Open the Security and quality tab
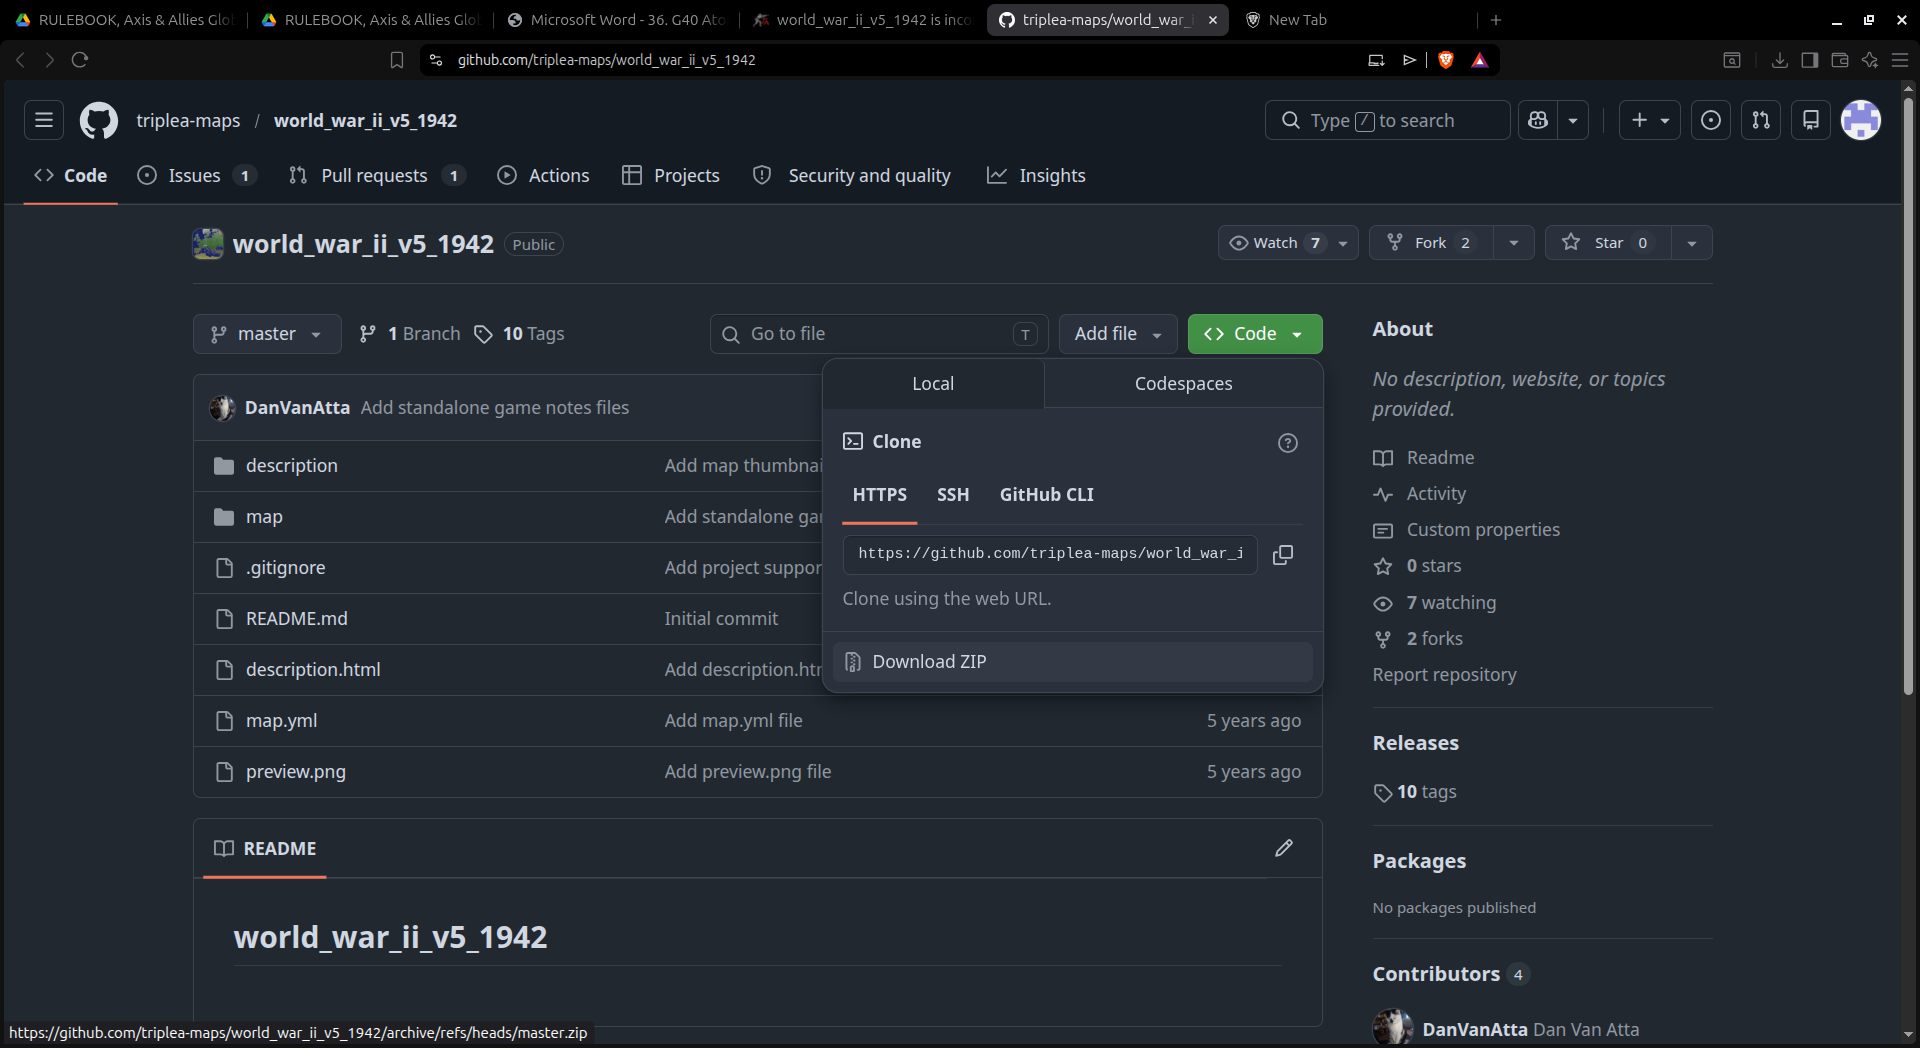Screen dimensions: 1920x1048 [852, 176]
